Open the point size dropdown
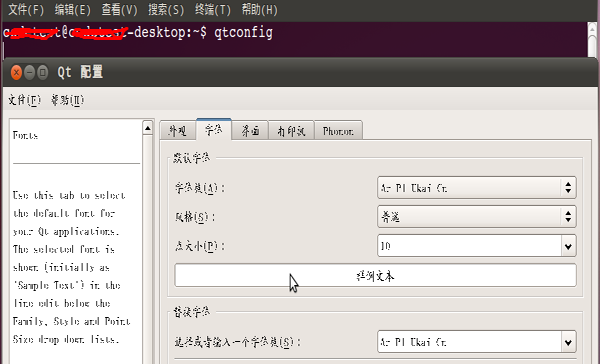 click(476, 245)
